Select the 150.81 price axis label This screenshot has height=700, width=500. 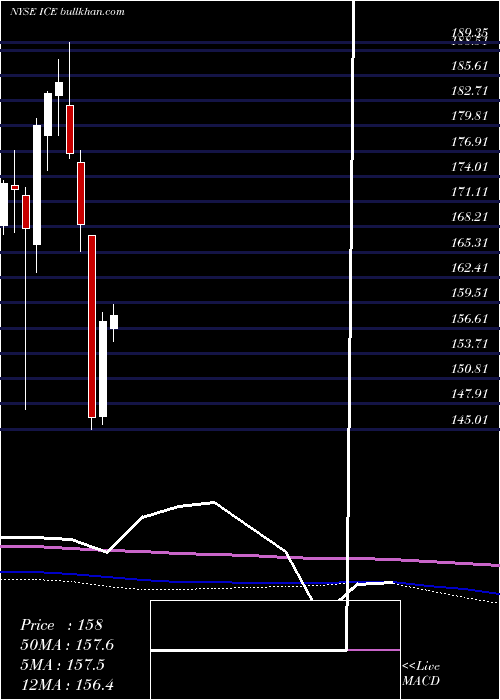click(469, 369)
